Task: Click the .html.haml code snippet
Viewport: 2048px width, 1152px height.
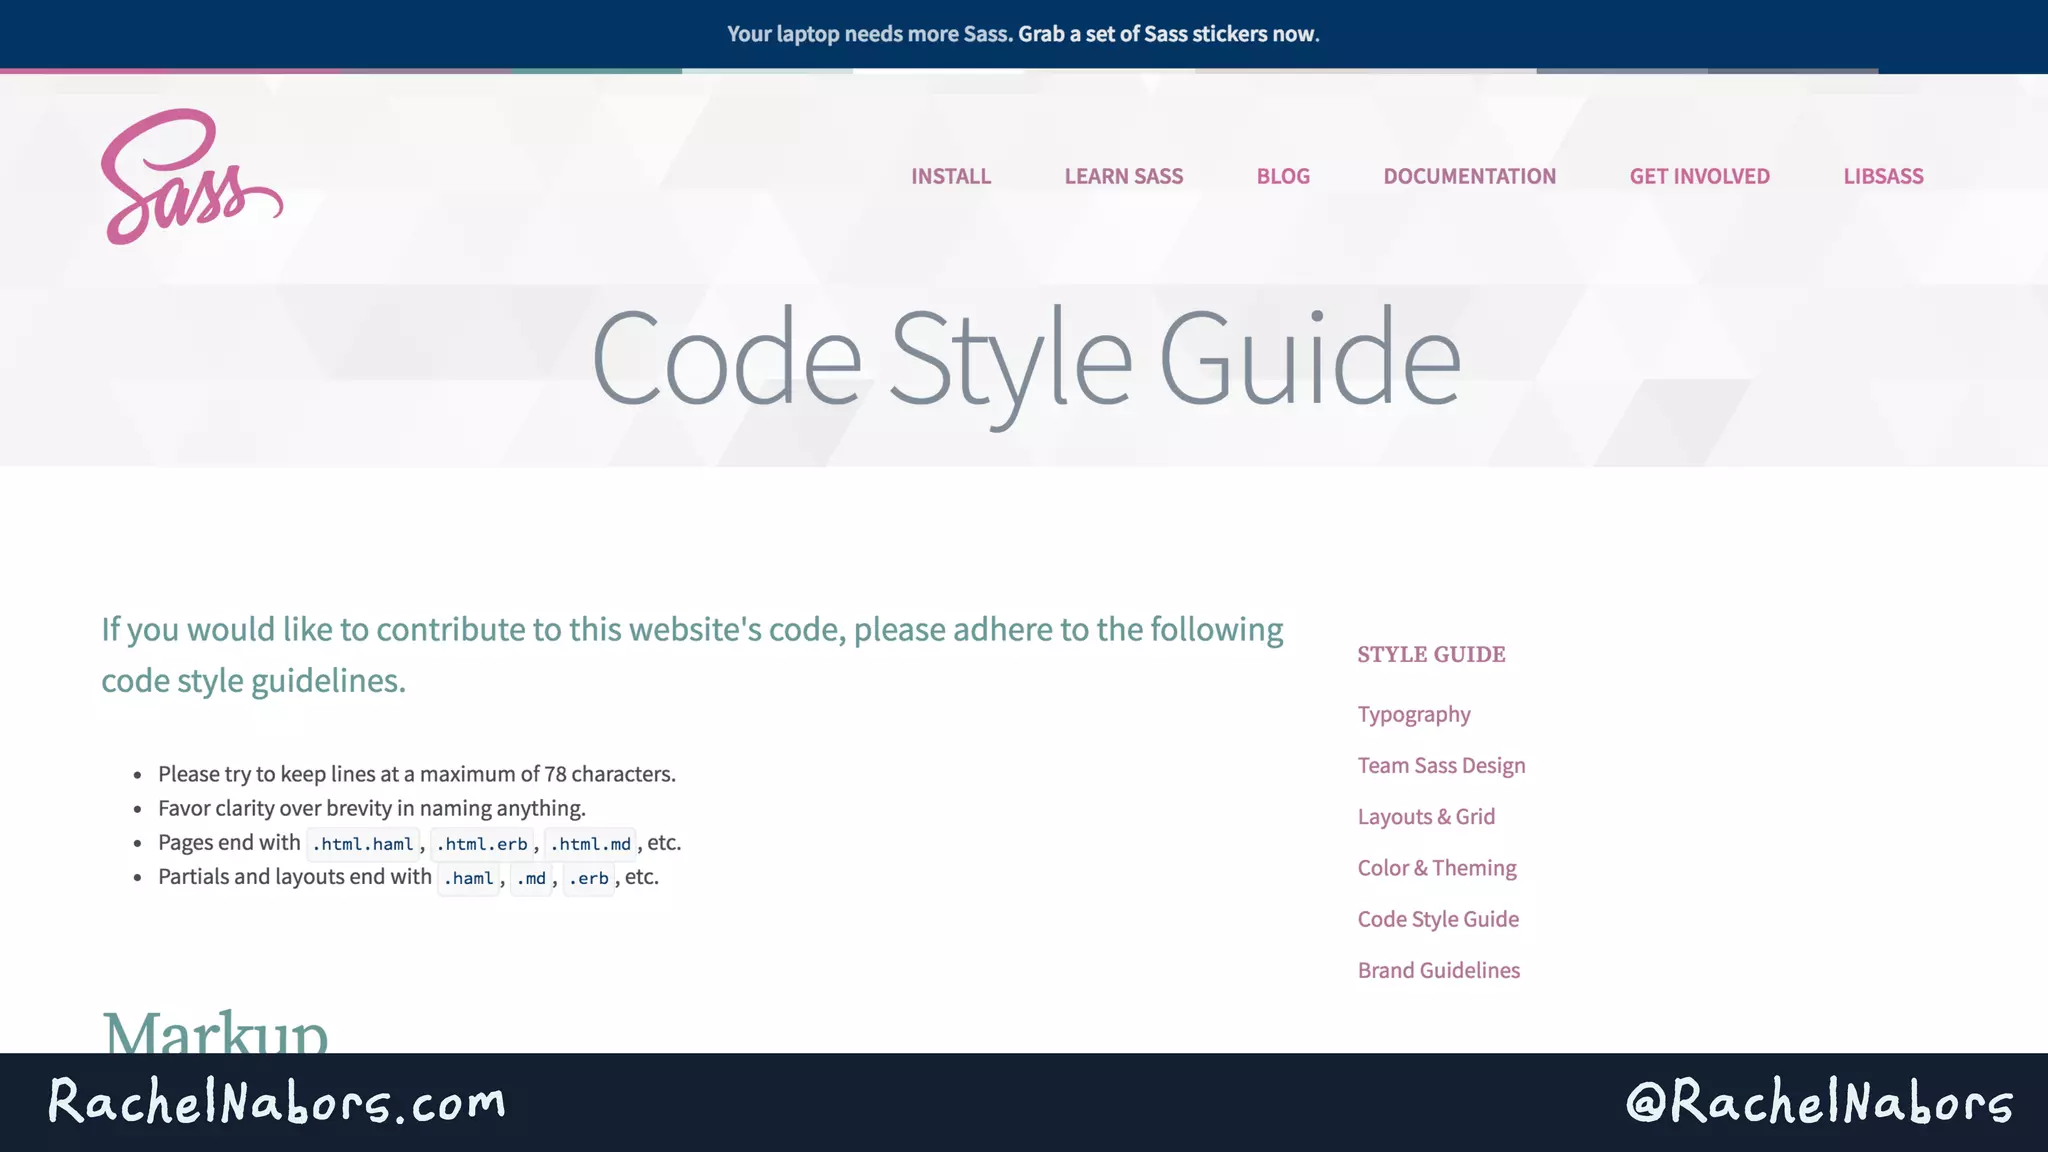Action: pyautogui.click(x=363, y=844)
